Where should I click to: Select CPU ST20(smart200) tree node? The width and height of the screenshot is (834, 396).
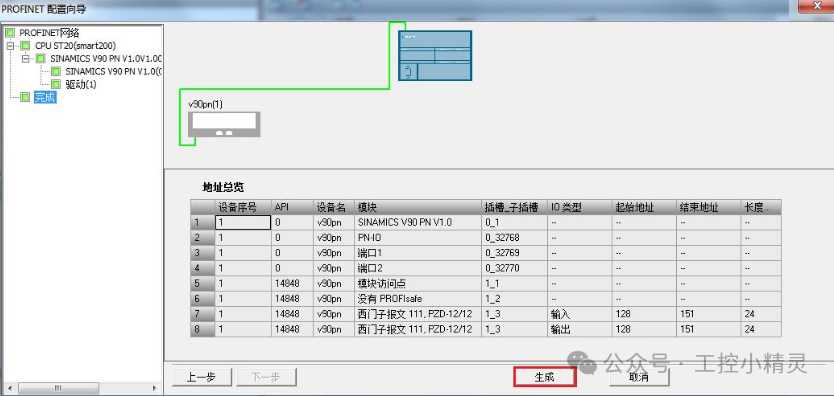[x=76, y=46]
